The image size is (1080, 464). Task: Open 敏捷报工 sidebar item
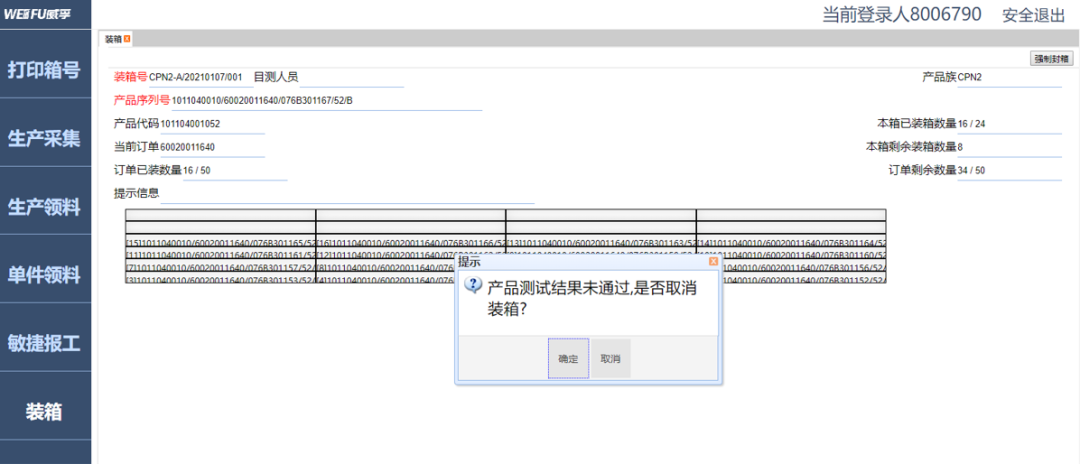[45, 343]
